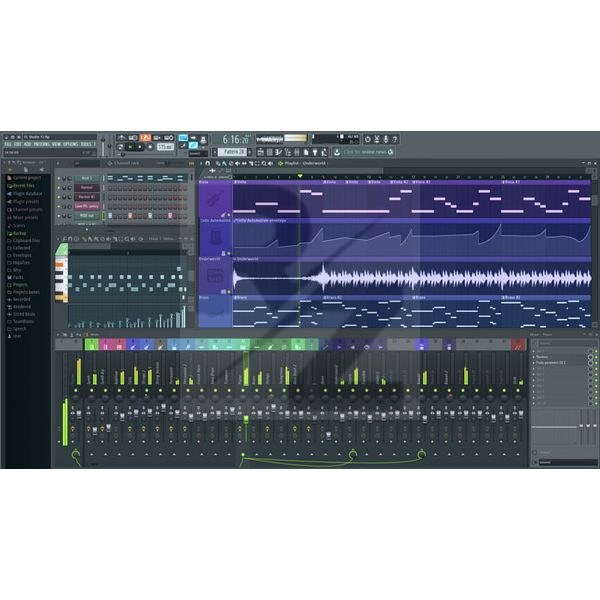Toggle the metronome icon in the transport panel

click(122, 137)
